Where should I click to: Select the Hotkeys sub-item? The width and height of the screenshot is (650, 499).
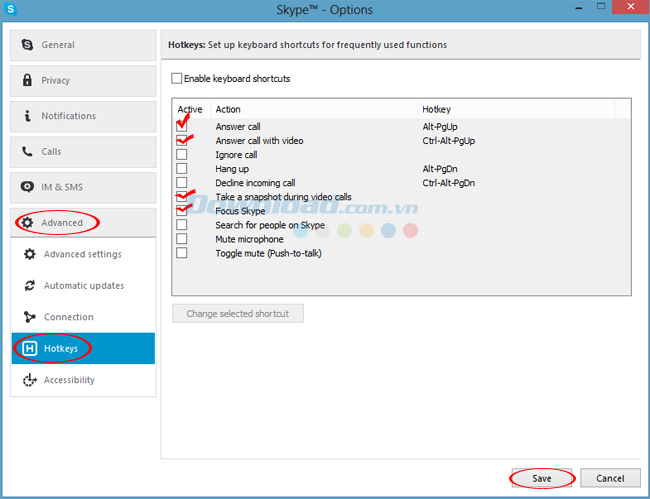pos(83,348)
